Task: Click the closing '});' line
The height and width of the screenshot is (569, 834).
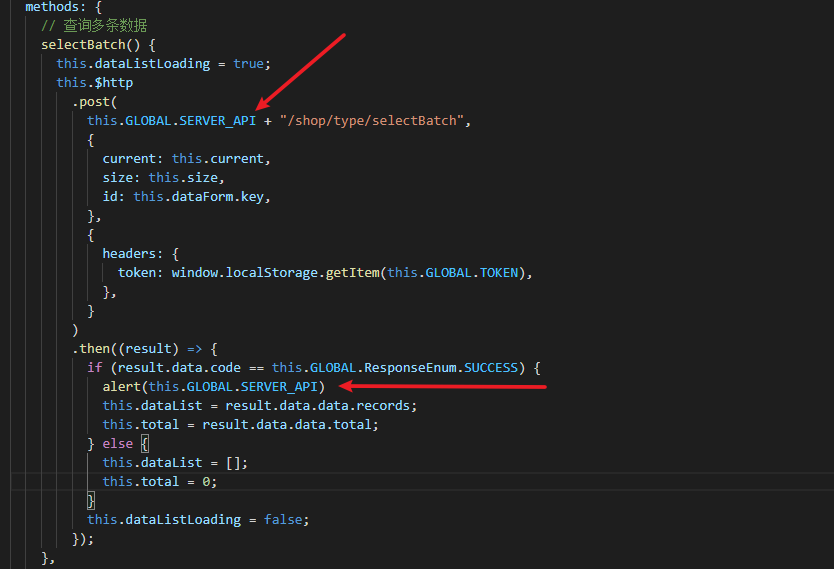Action: pos(83,539)
